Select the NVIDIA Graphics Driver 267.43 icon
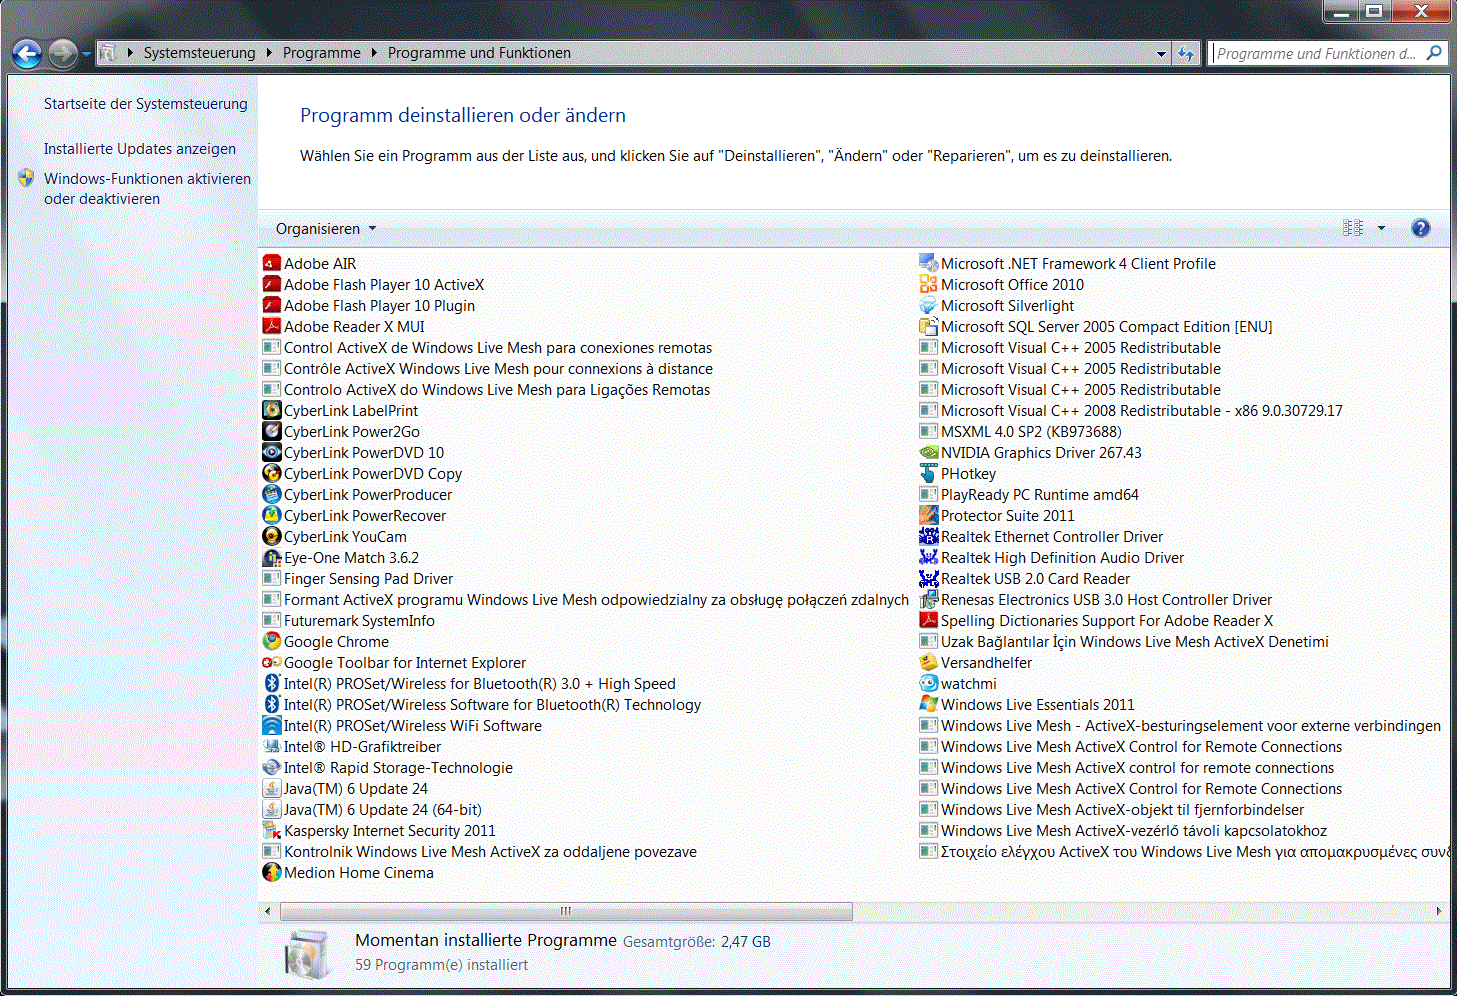 [x=928, y=452]
